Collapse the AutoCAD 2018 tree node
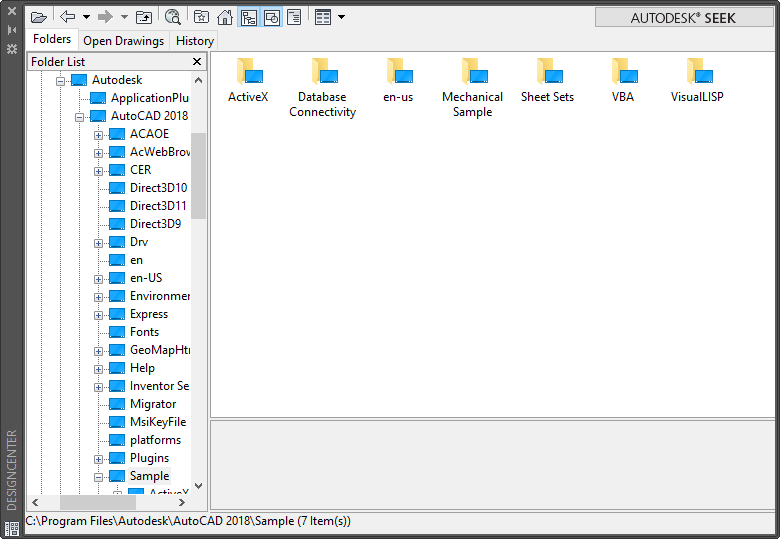The width and height of the screenshot is (780, 539). point(80,116)
